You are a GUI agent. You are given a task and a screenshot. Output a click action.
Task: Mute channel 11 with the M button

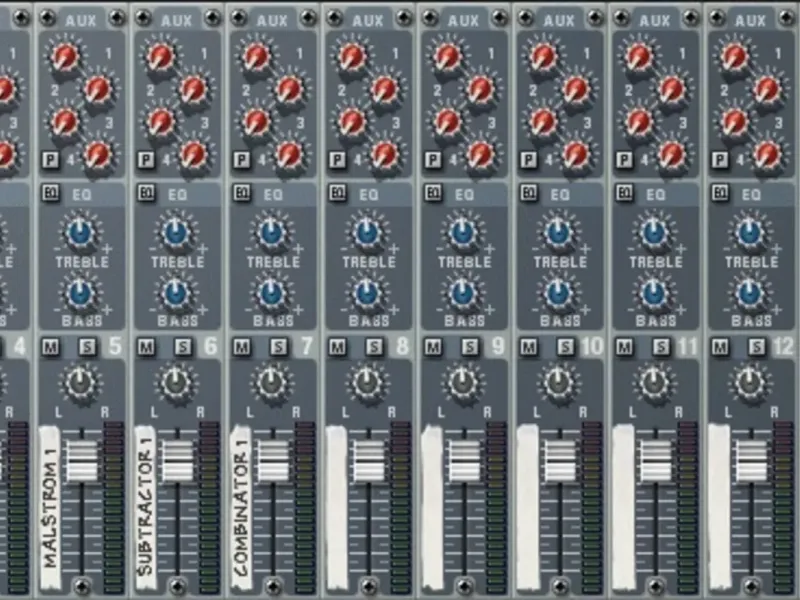click(624, 347)
